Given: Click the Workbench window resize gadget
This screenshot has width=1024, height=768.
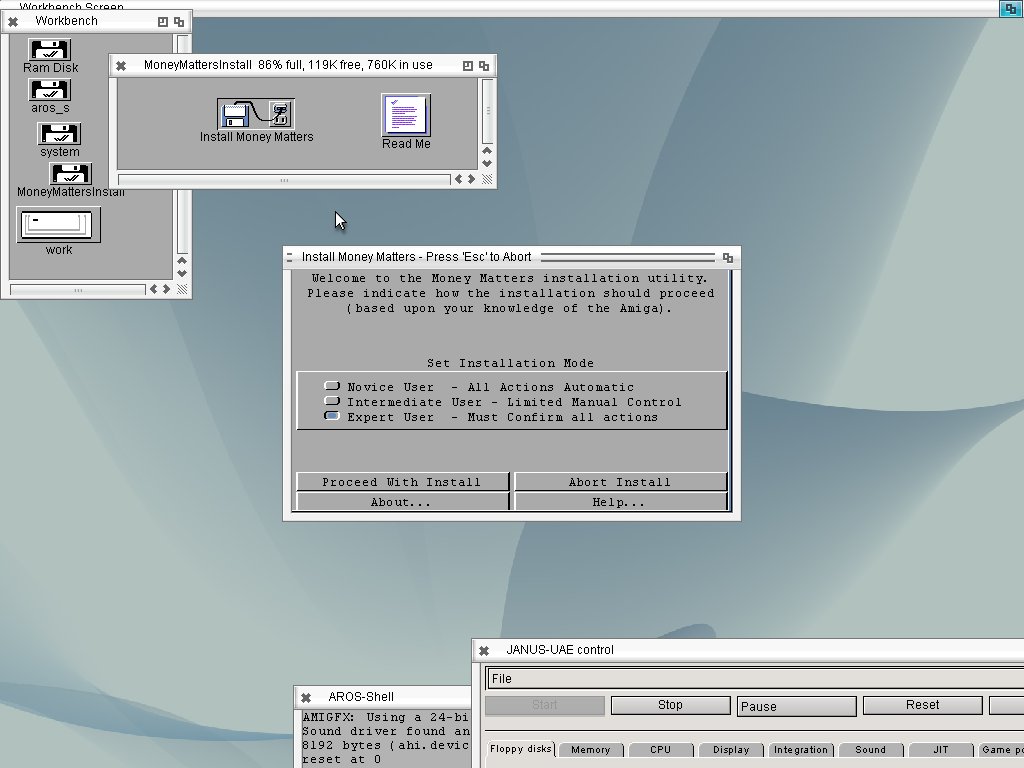Looking at the screenshot, I should point(182,289).
